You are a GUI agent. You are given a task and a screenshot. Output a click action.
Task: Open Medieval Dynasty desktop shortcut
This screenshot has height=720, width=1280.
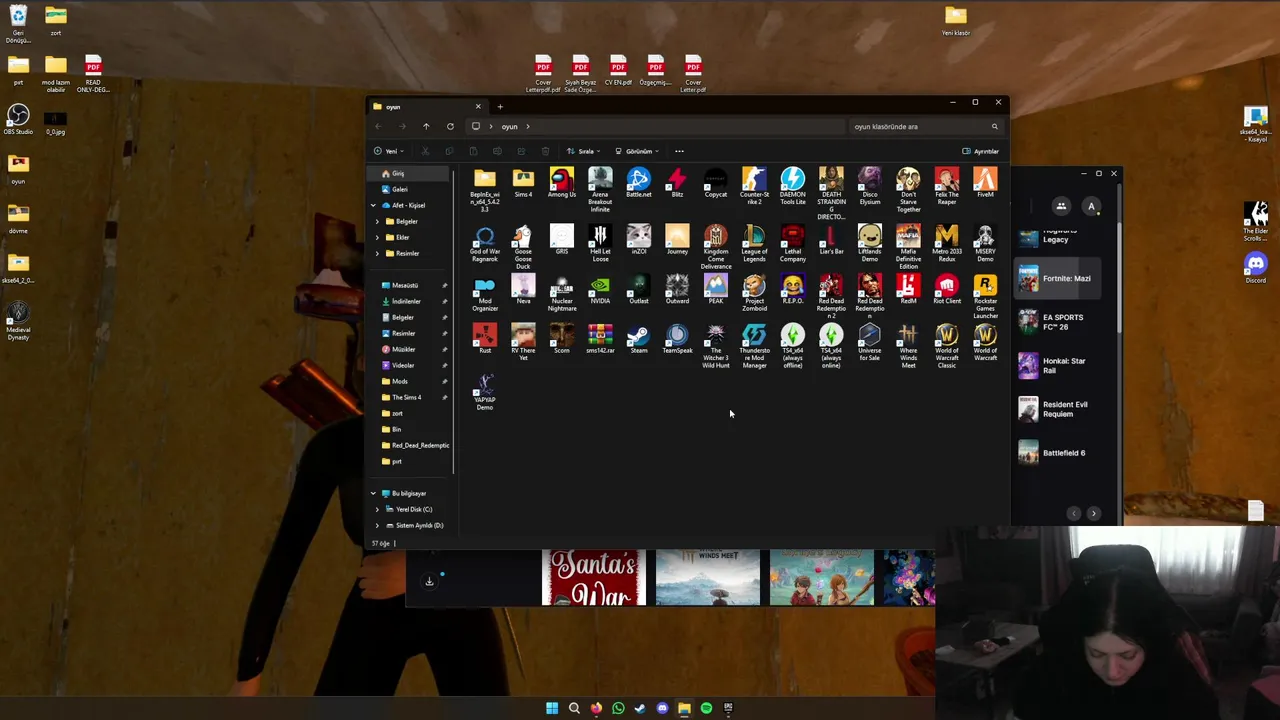[18, 322]
